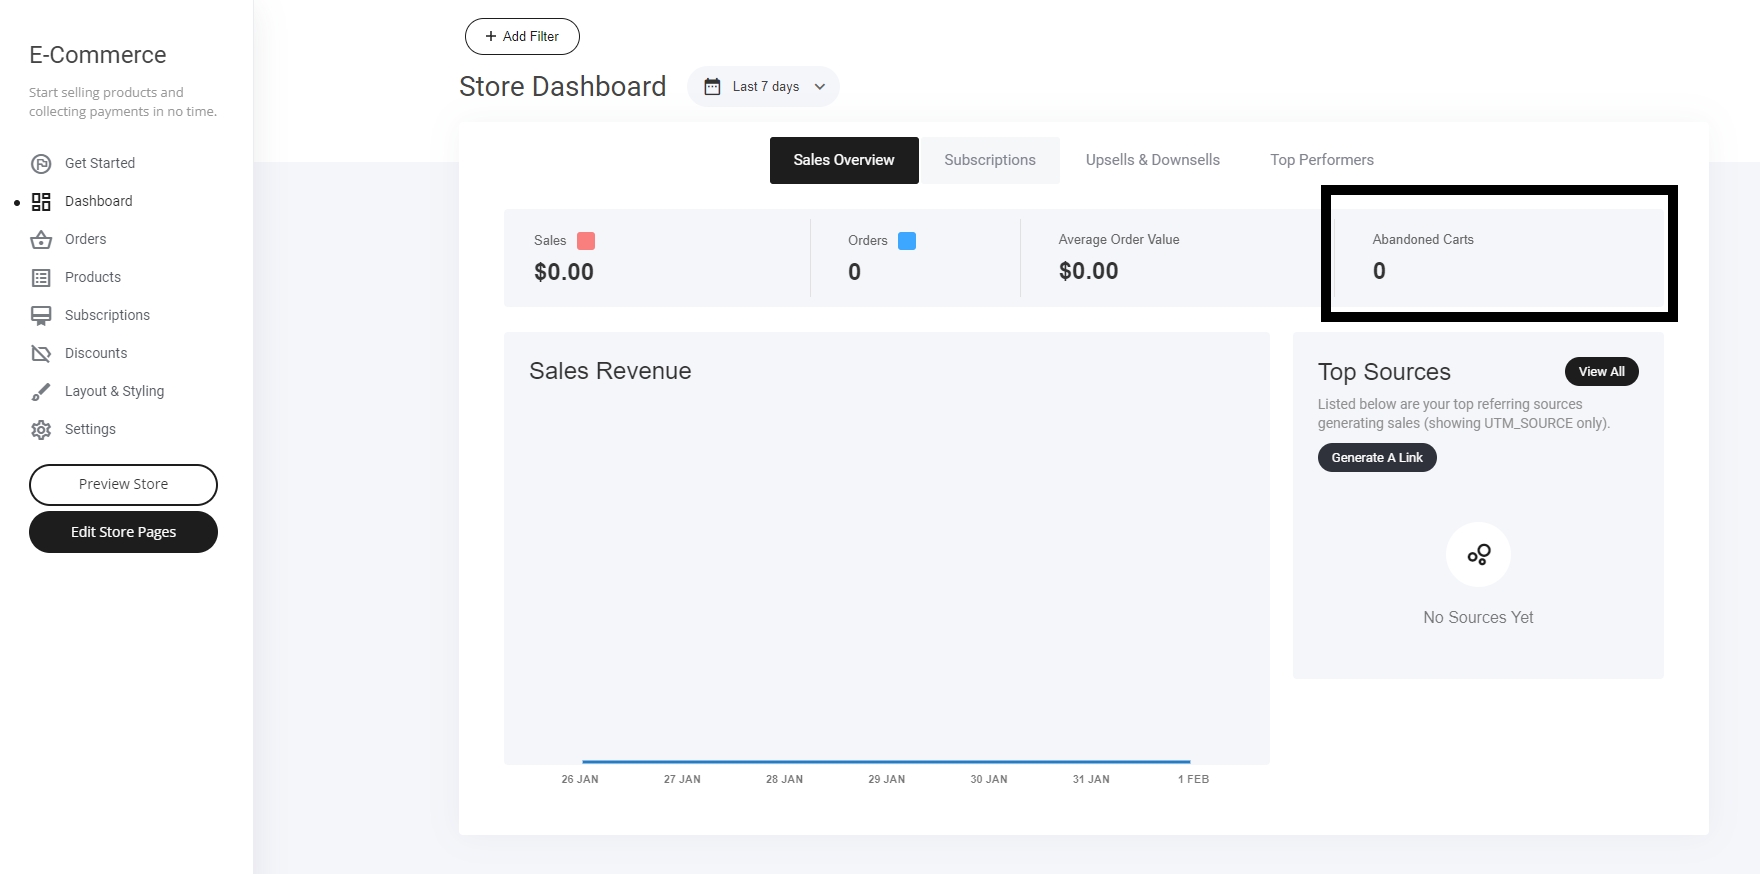
Task: Switch to the Subscriptions tab
Action: click(x=989, y=160)
